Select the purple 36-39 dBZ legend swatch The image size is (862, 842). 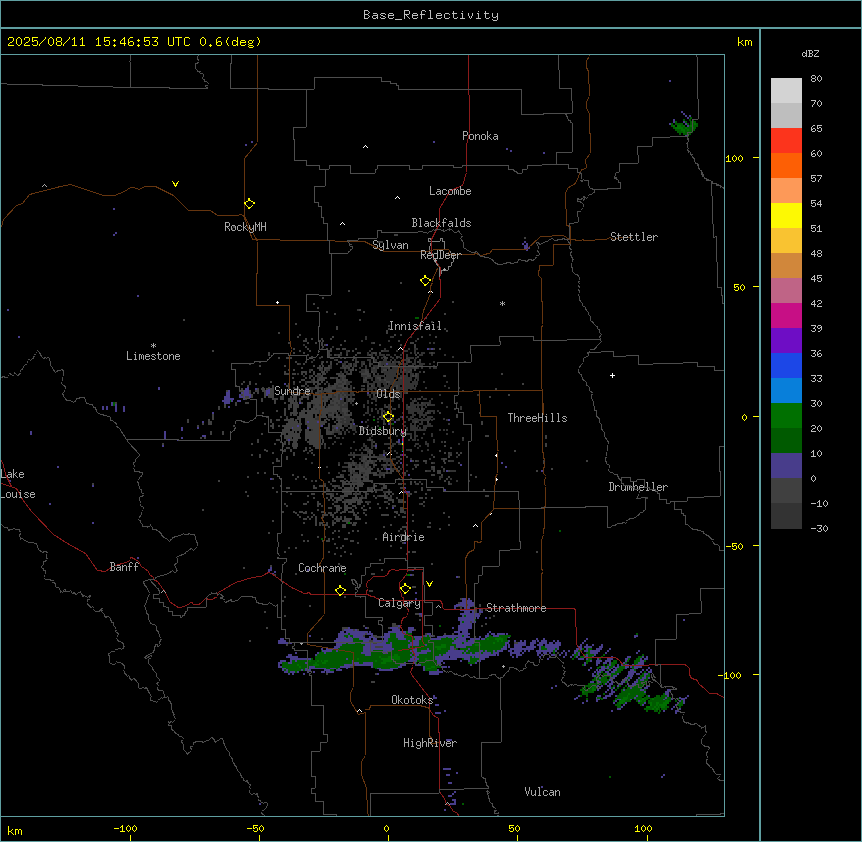(786, 341)
